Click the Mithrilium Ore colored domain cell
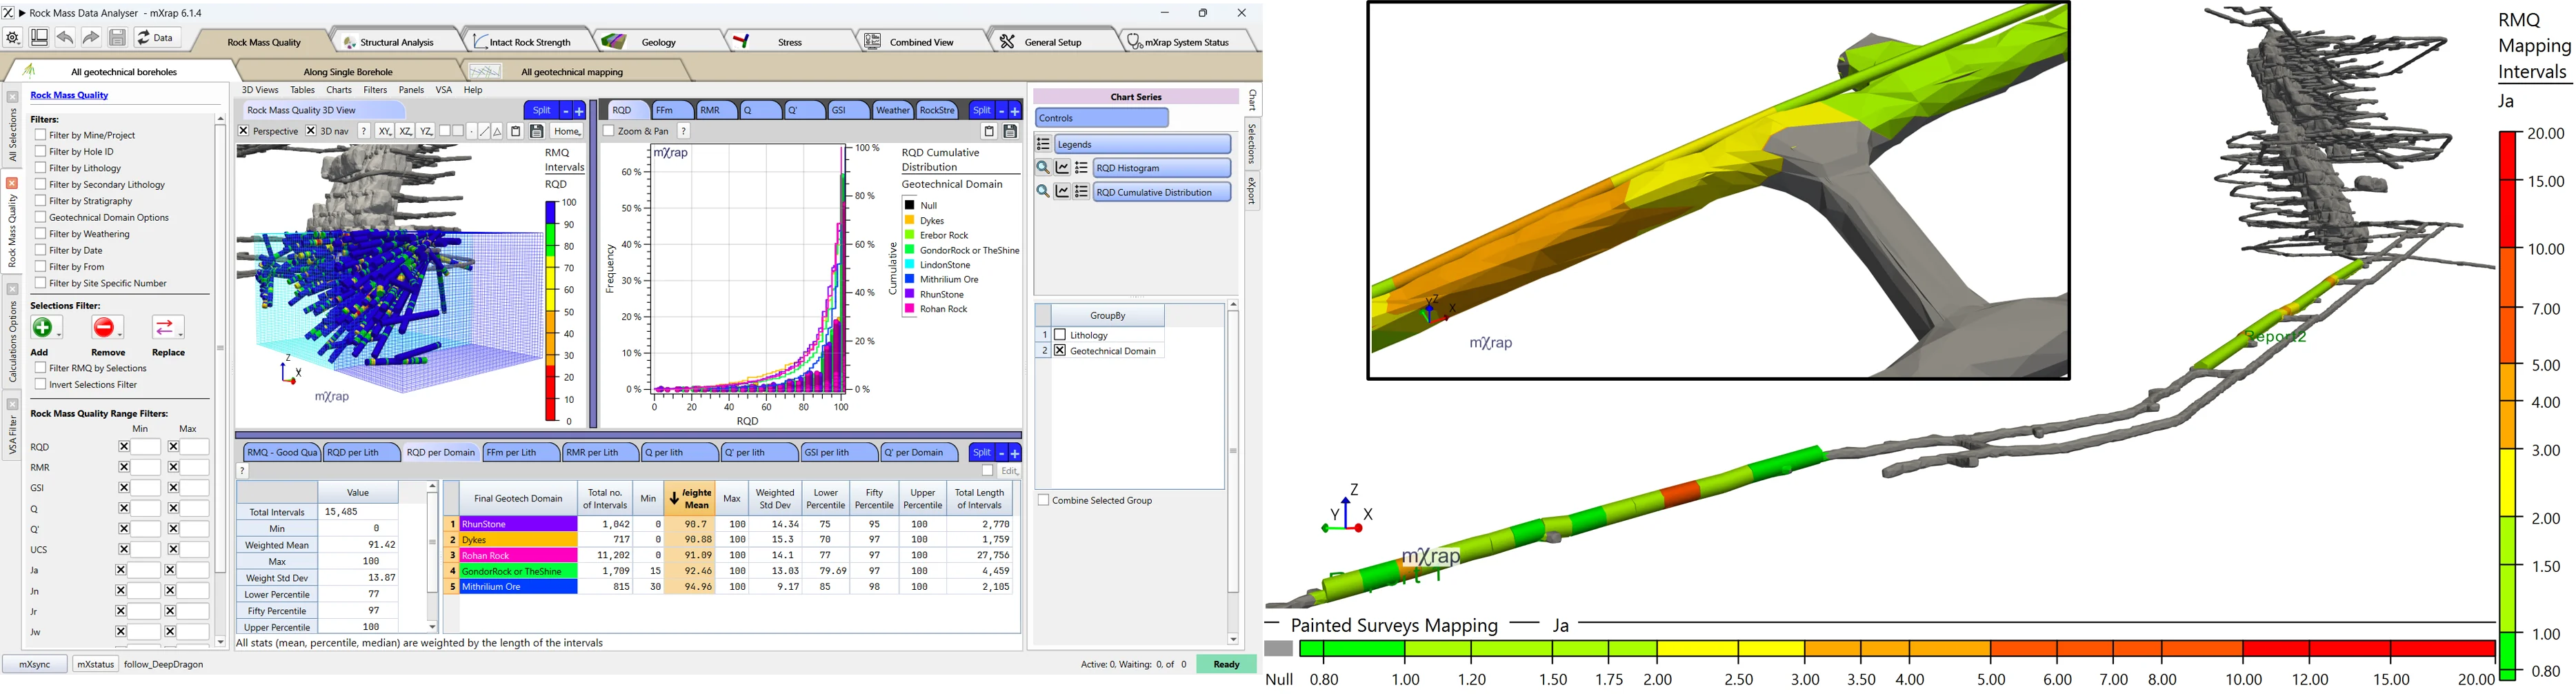This screenshot has height=694, width=2576. [518, 587]
